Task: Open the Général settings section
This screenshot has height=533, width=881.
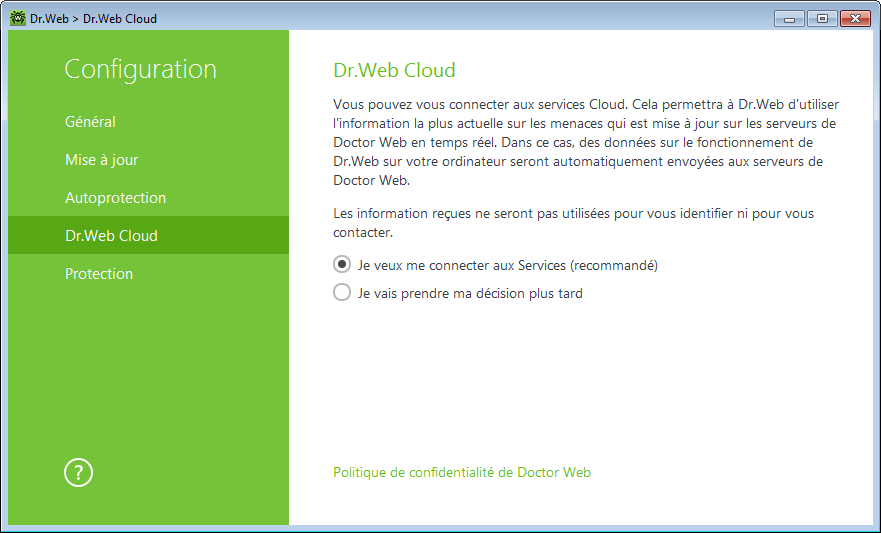Action: pos(90,121)
